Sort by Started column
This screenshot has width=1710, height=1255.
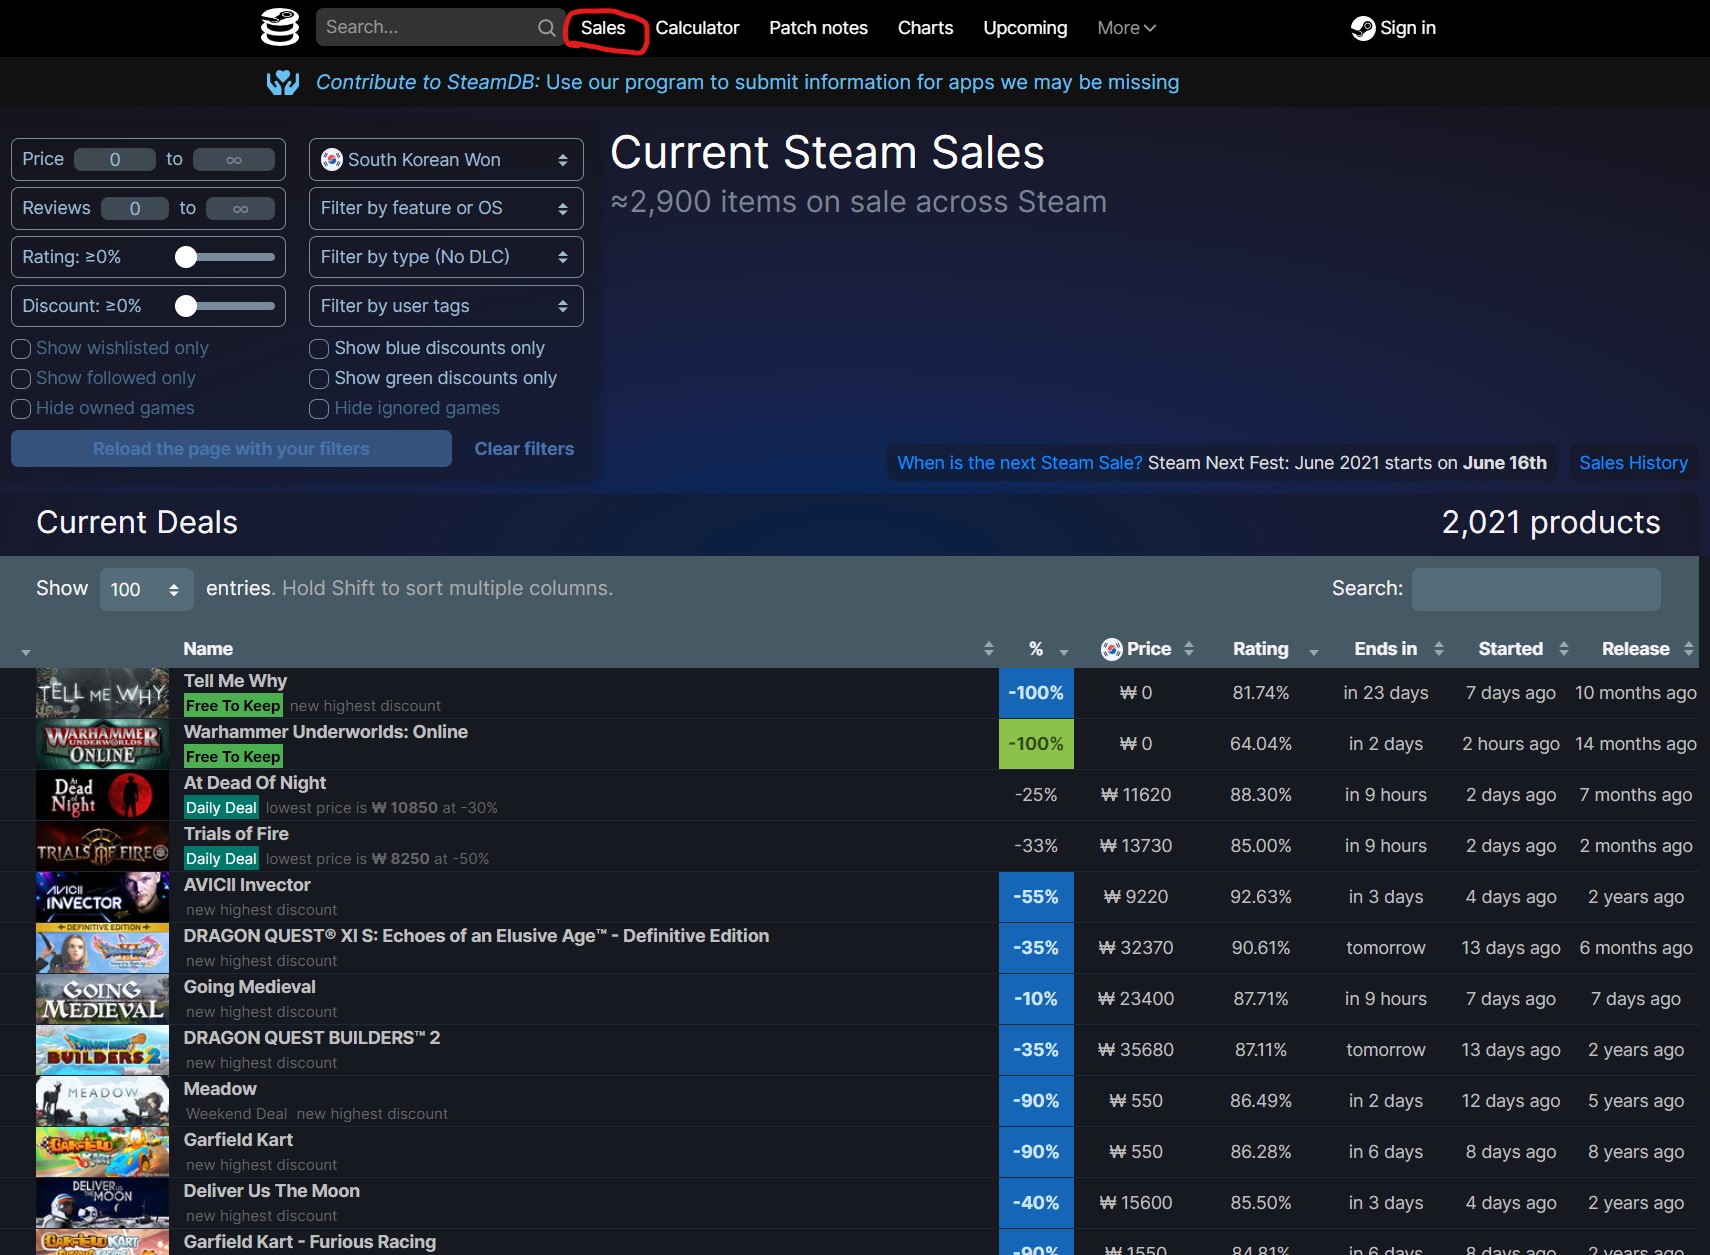click(1510, 649)
